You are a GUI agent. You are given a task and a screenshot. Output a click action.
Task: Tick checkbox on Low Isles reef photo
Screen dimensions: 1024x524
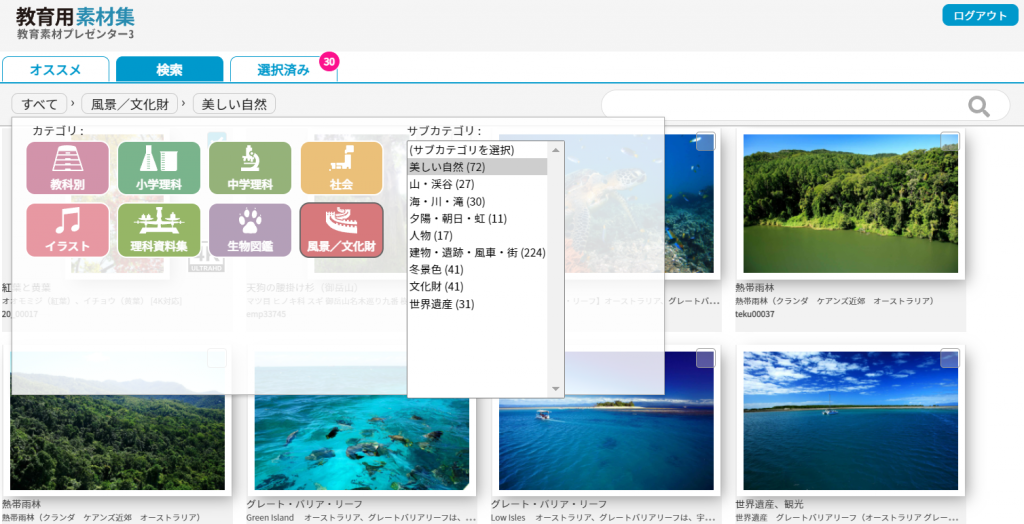pyautogui.click(x=705, y=358)
